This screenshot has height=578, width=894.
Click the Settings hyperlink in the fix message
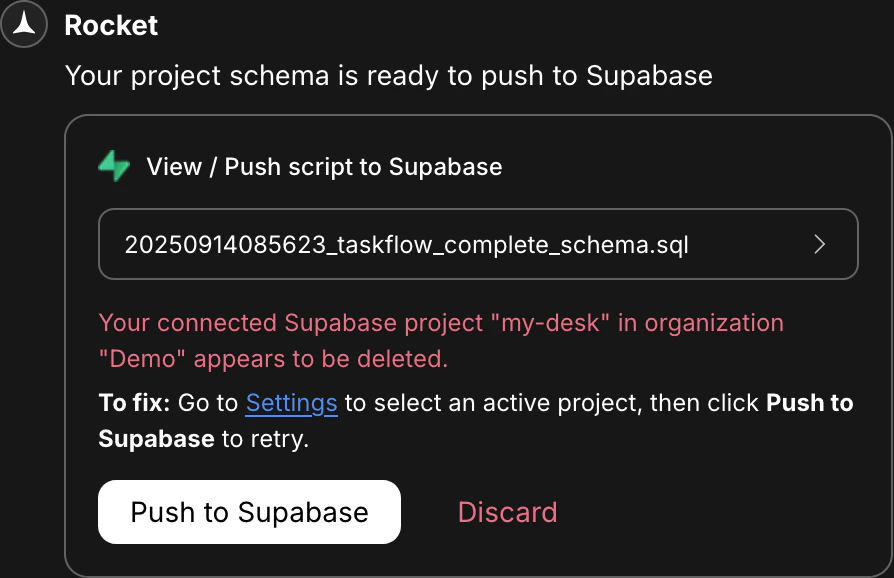[x=290, y=403]
